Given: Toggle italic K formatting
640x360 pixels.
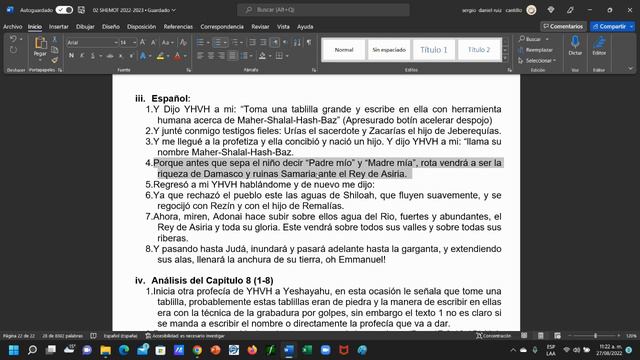Looking at the screenshot, I should pyautogui.click(x=82, y=56).
